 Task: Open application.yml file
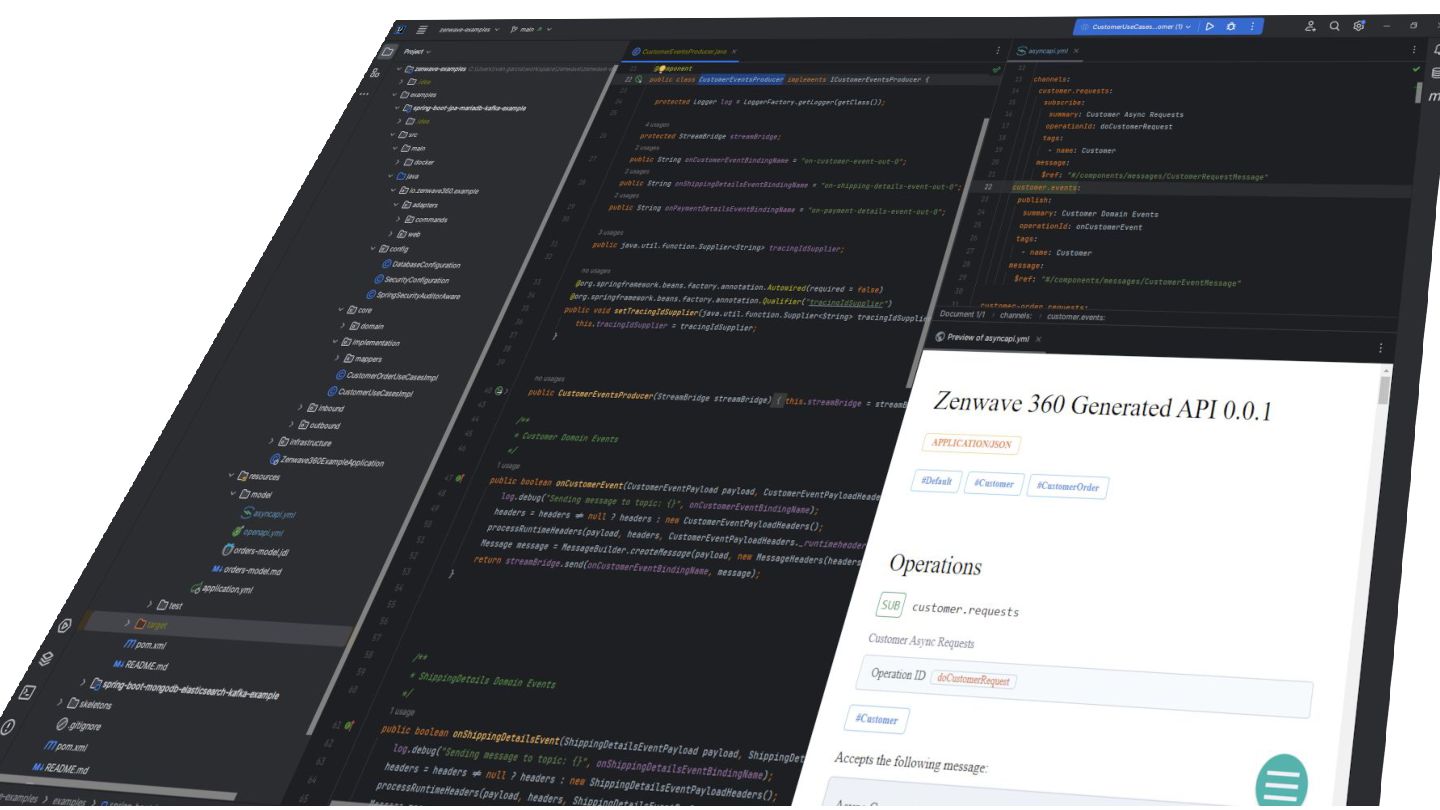(x=221, y=589)
